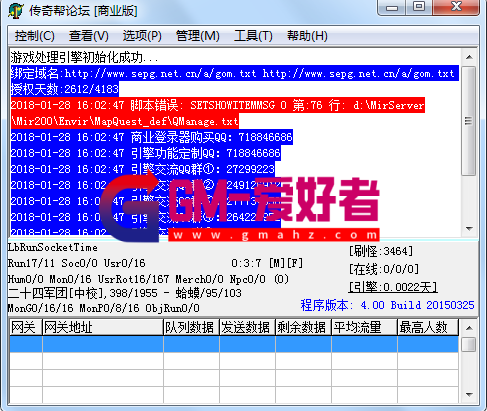Open the 查看(V) menu
This screenshot has height=411, width=487.
tap(89, 36)
